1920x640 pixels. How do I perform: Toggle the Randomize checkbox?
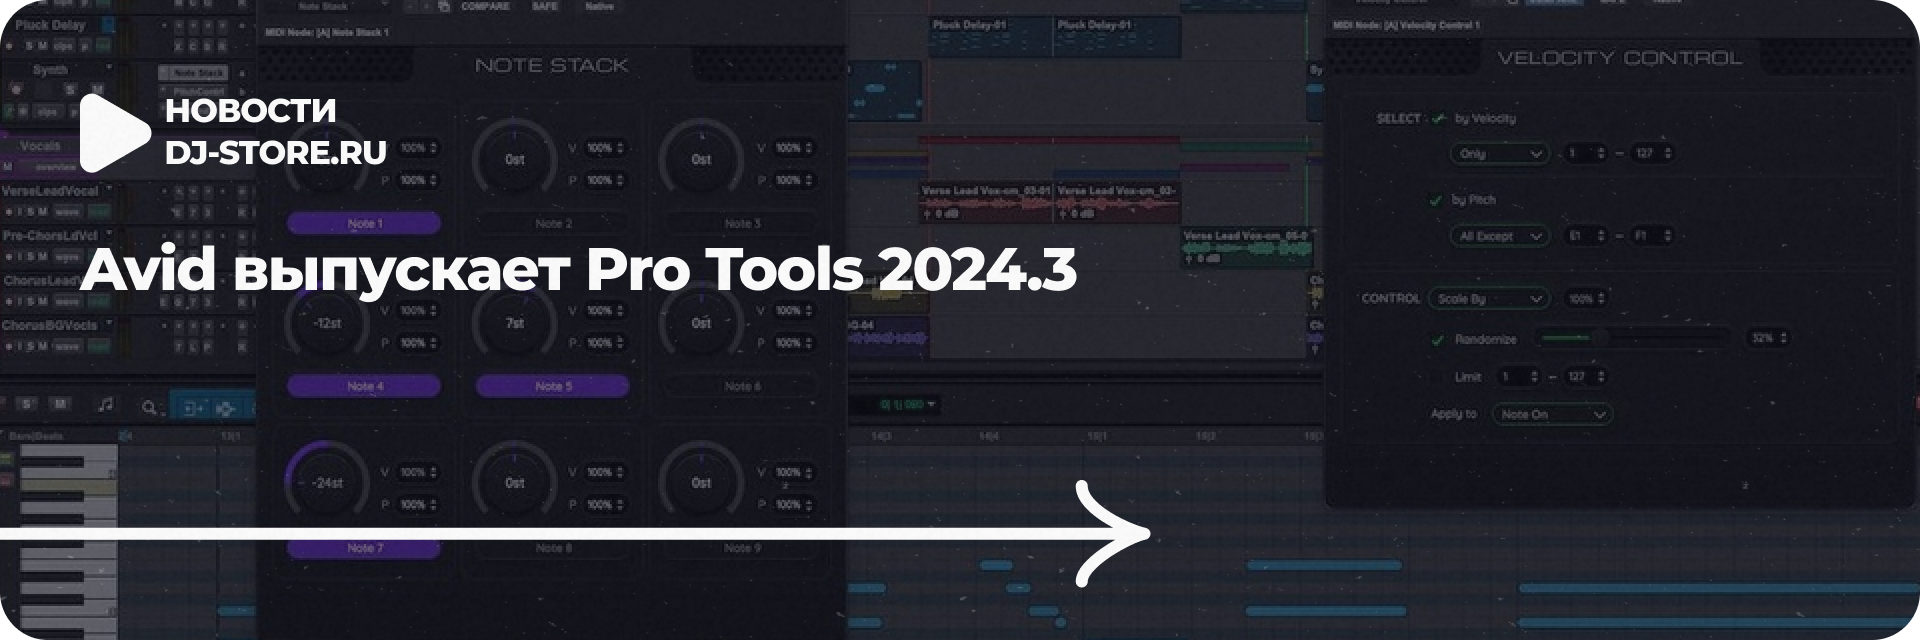1438,340
